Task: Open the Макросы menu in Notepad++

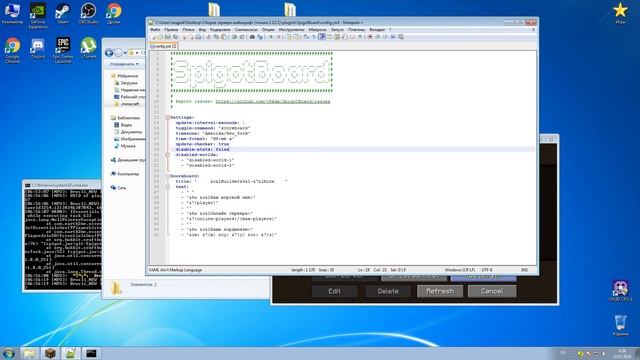Action: point(317,30)
